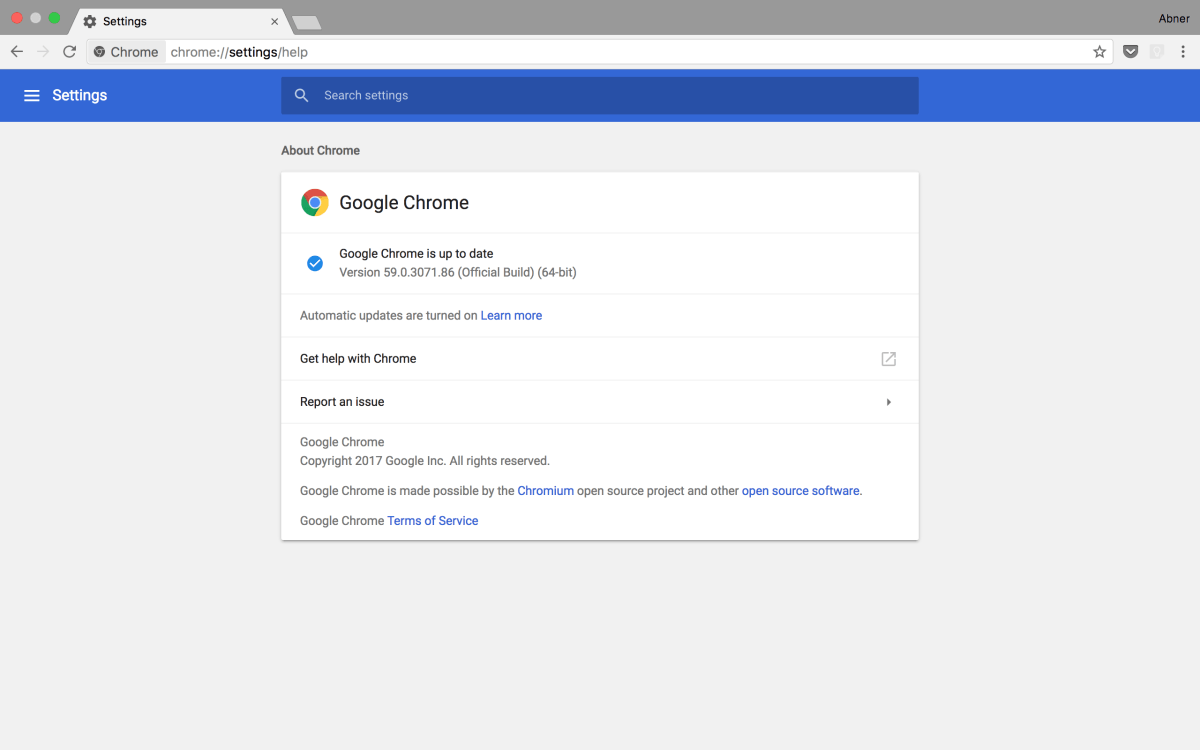
Task: Open the Chromium project link
Action: pos(545,490)
